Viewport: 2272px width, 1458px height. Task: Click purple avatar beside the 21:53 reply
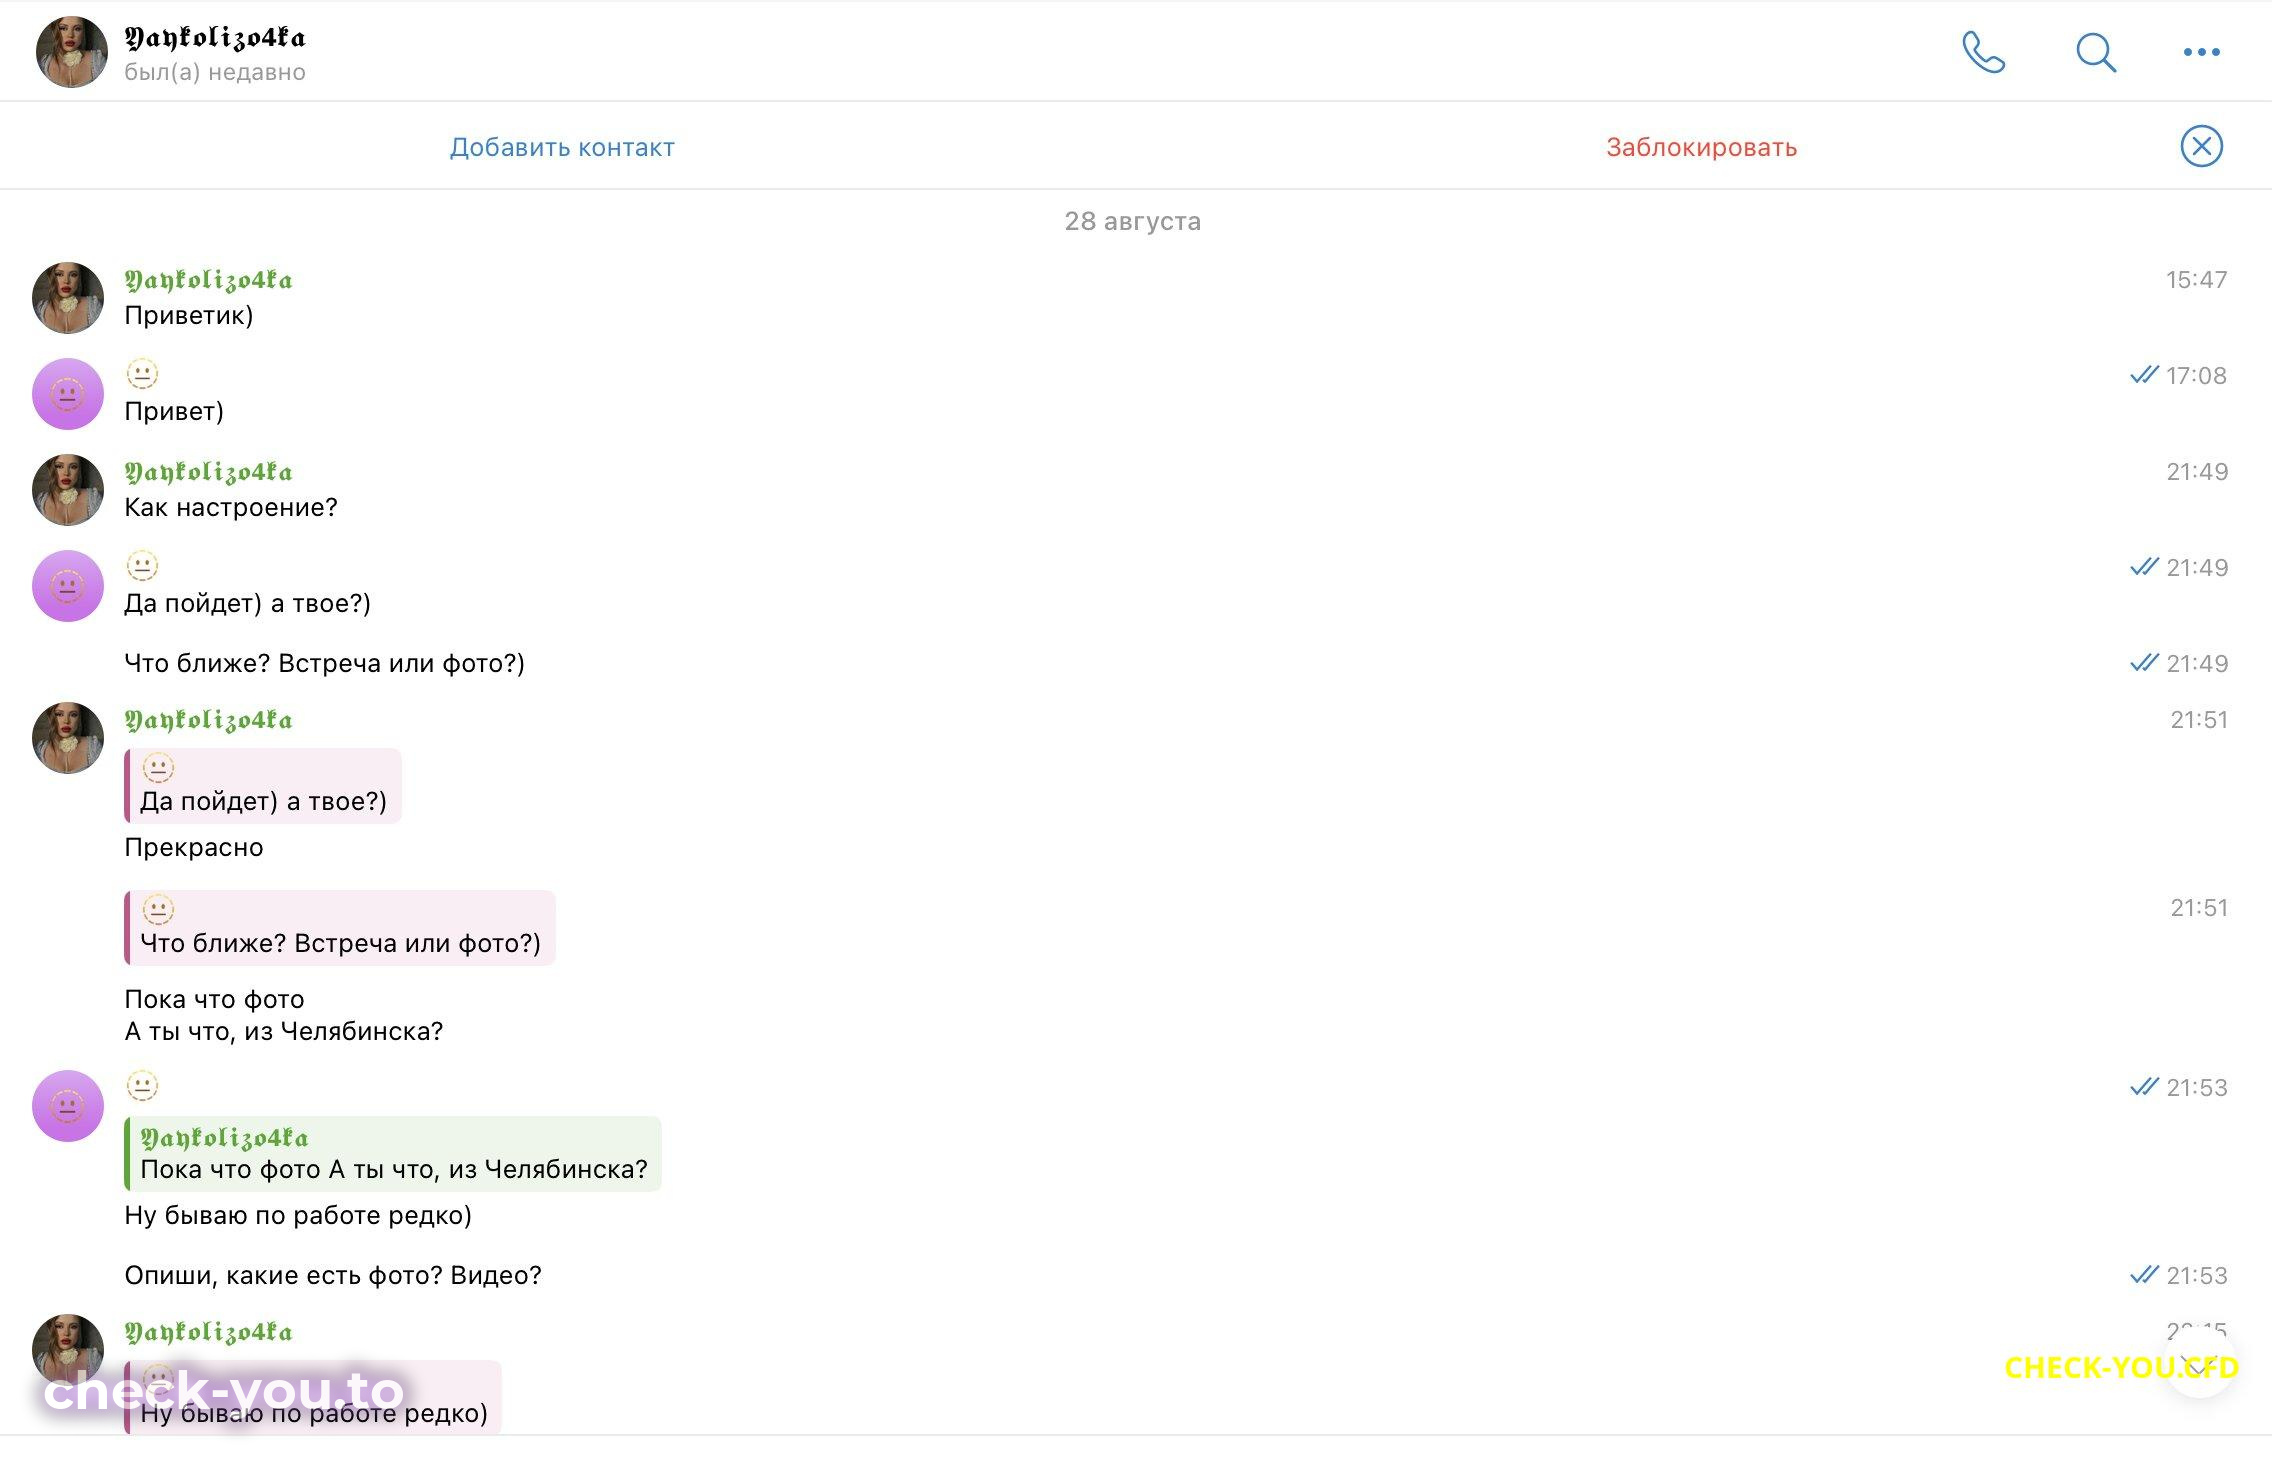point(68,1106)
